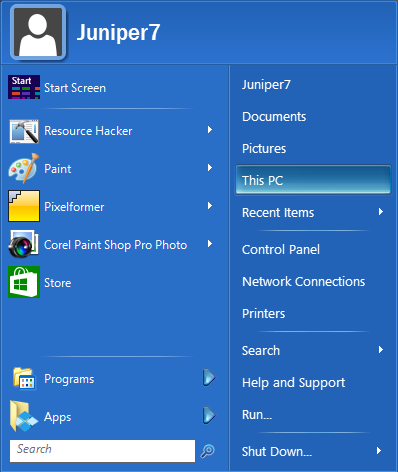Viewport: 398px width, 472px height.
Task: Launch Resource Hacker from its hammer icon
Action: [24, 131]
